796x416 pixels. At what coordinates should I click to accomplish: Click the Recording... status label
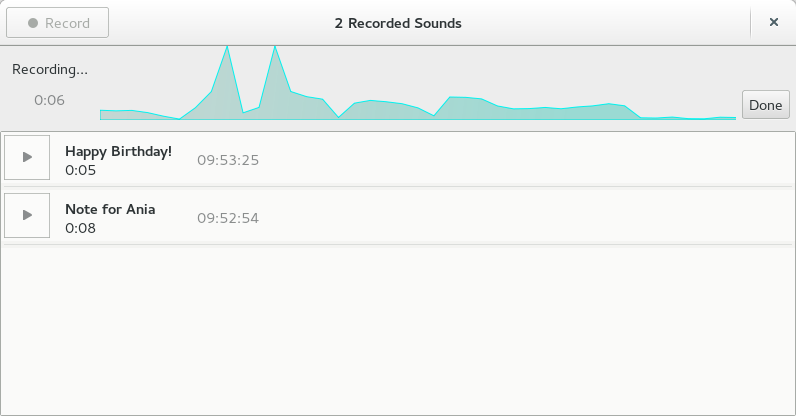click(x=50, y=70)
